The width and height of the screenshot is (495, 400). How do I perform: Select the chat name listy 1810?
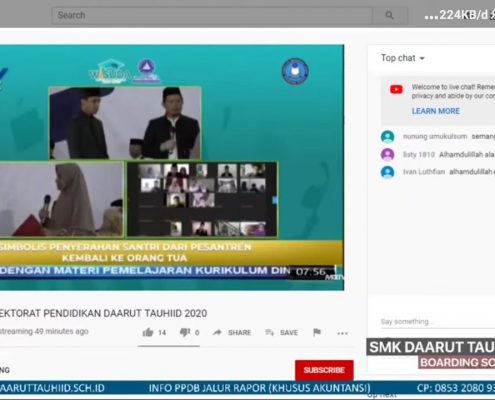tap(419, 154)
